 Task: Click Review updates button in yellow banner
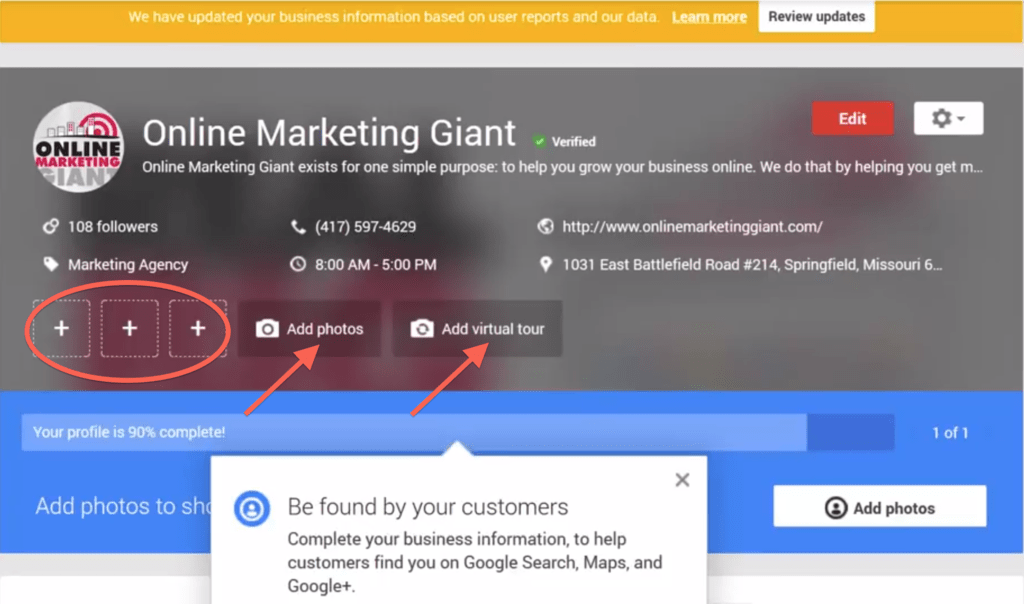[816, 16]
